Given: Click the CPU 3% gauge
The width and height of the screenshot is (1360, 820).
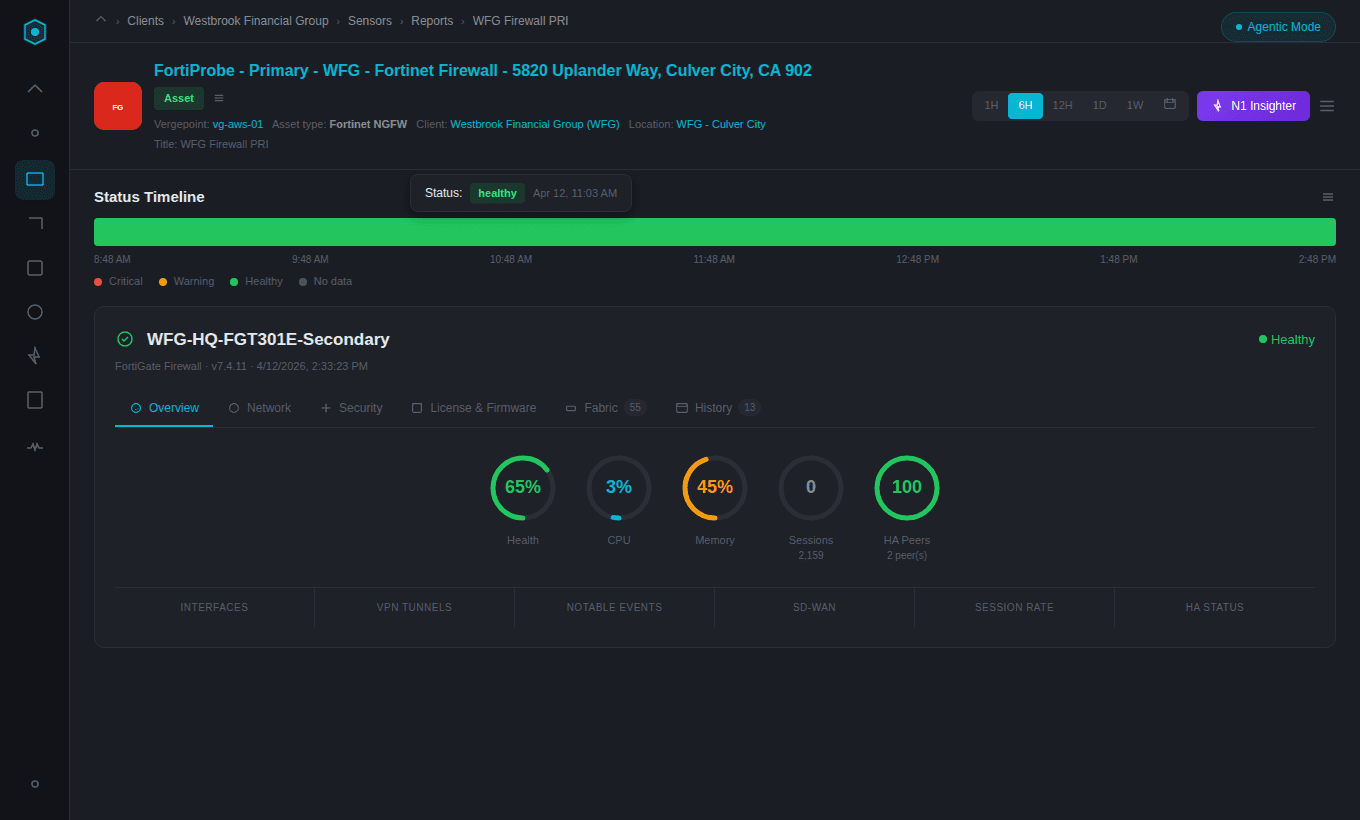Looking at the screenshot, I should click(x=619, y=488).
